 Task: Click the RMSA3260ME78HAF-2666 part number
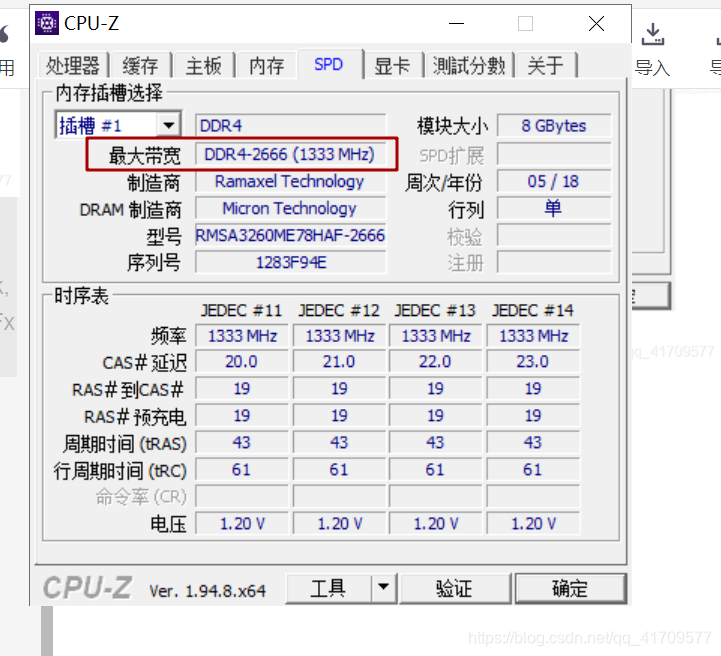(290, 235)
